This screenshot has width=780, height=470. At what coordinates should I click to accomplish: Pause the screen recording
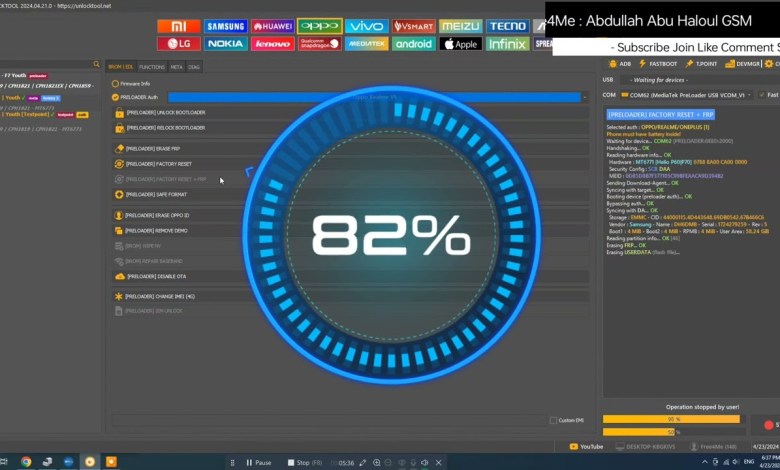(x=257, y=463)
